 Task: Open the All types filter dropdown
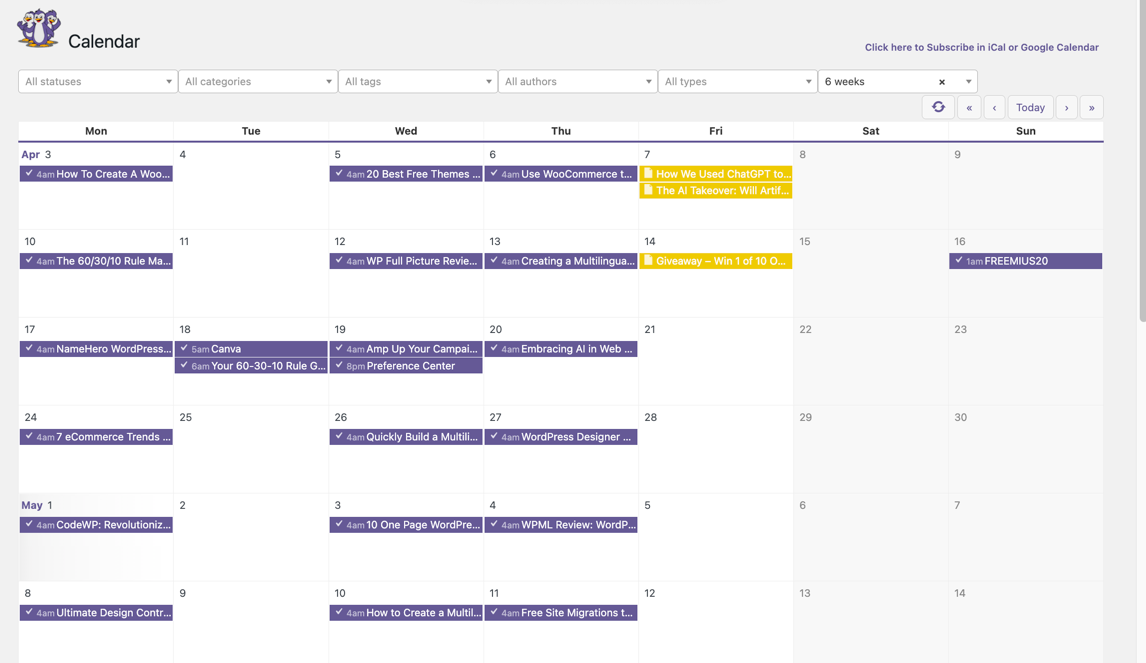(x=737, y=81)
